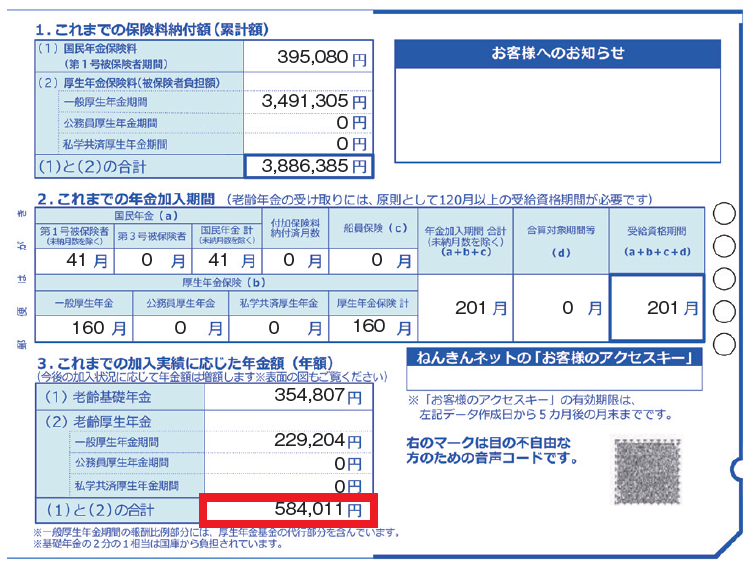Image resolution: width=755 pixels, height=572 pixels.
Task: Click the section 3 heading 加入実績に応じた年金額
Action: pos(185,363)
